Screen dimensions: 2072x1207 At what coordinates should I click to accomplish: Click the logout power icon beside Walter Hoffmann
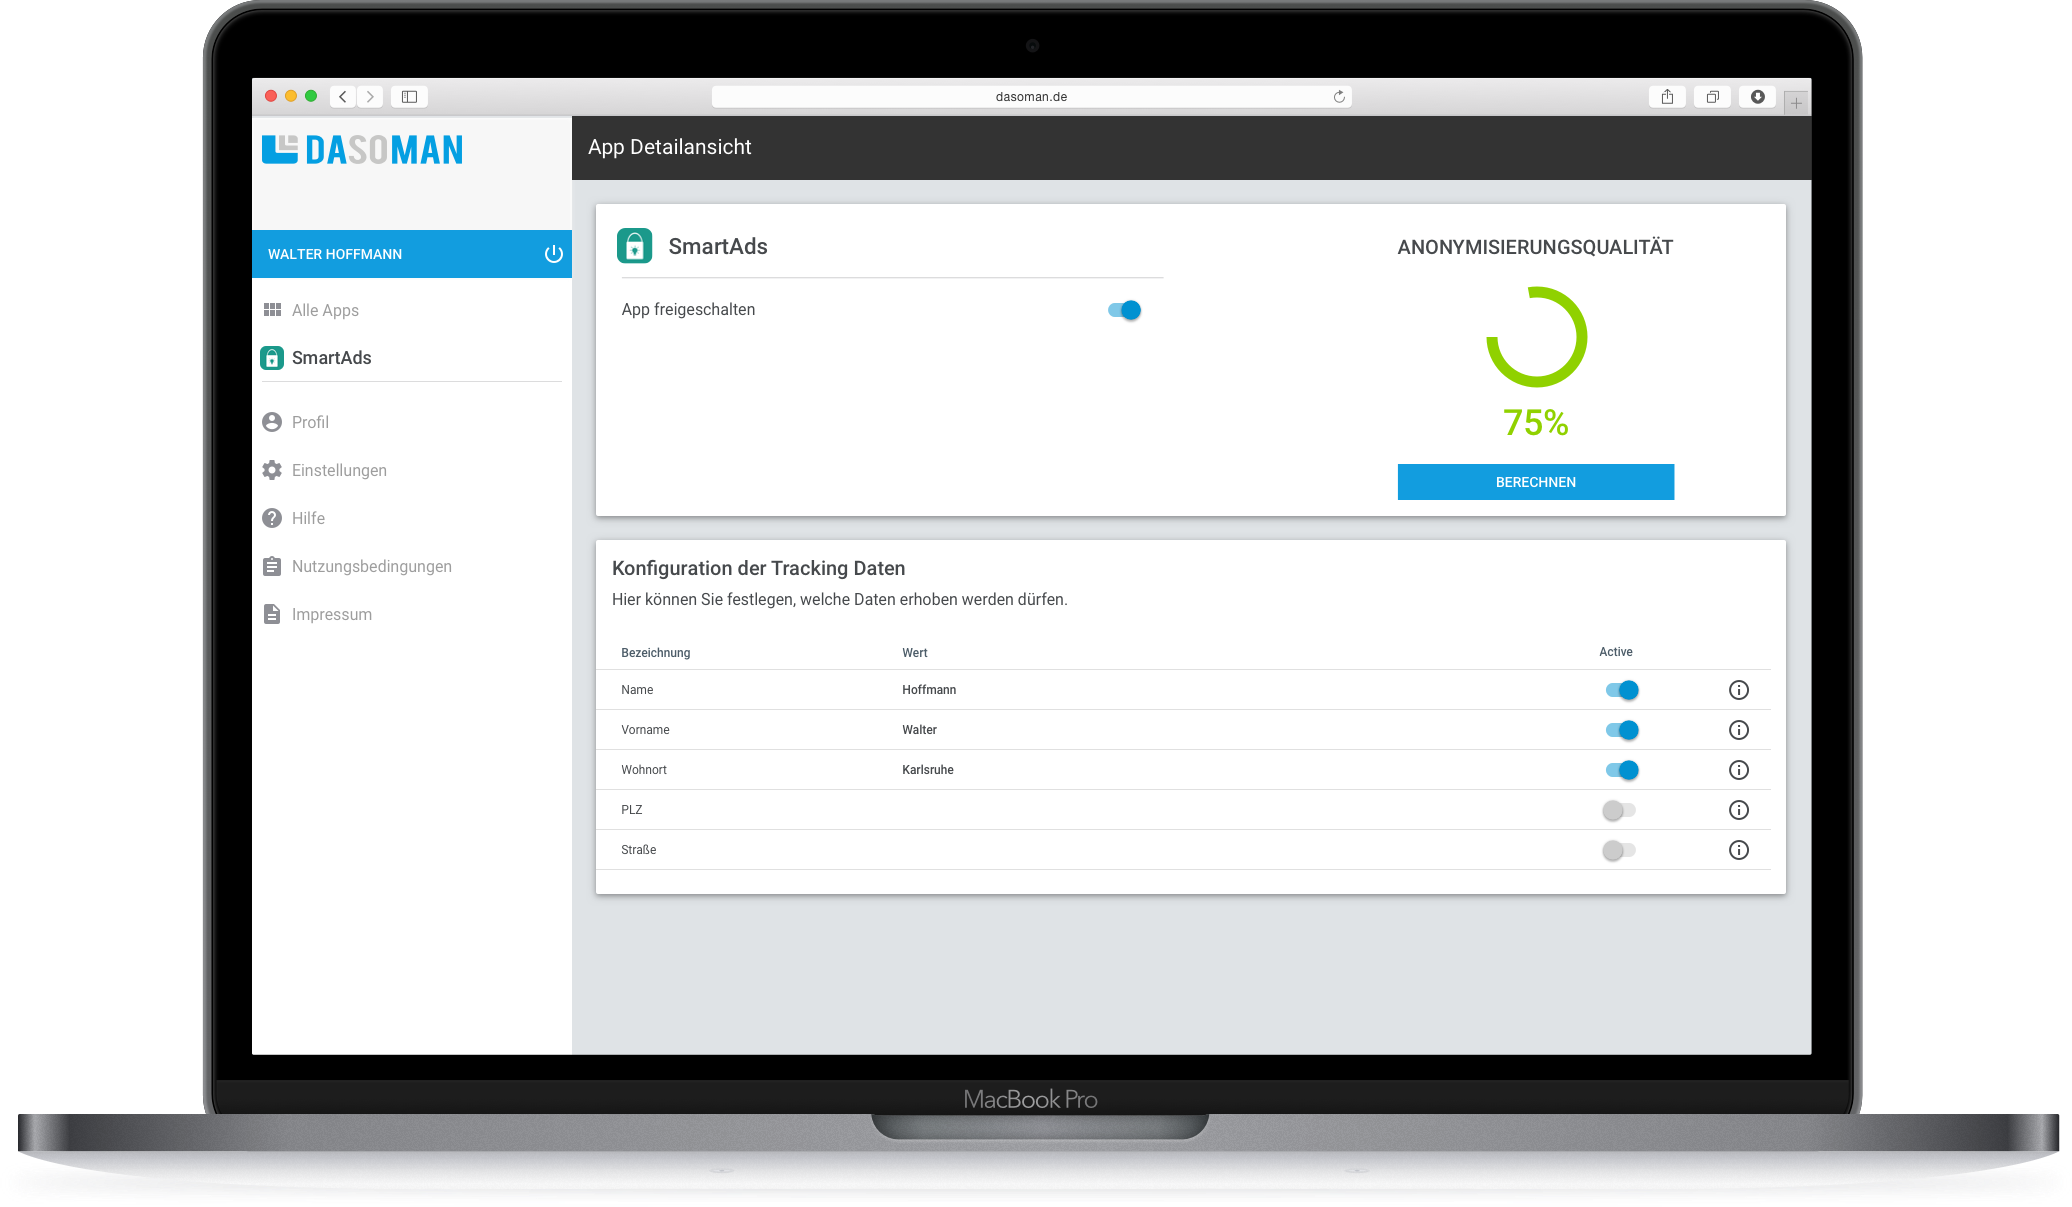tap(553, 254)
